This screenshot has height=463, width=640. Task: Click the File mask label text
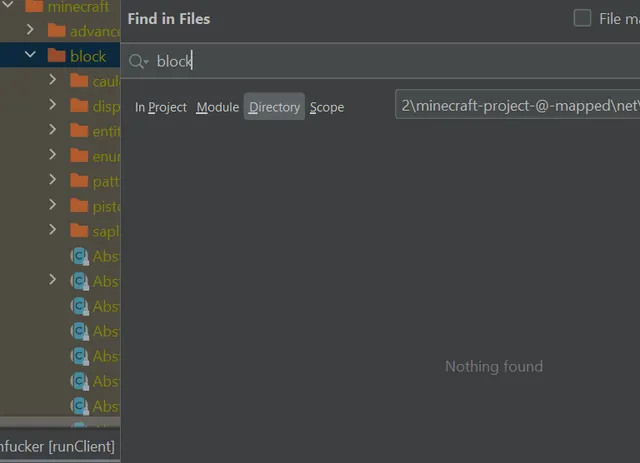pyautogui.click(x=619, y=19)
